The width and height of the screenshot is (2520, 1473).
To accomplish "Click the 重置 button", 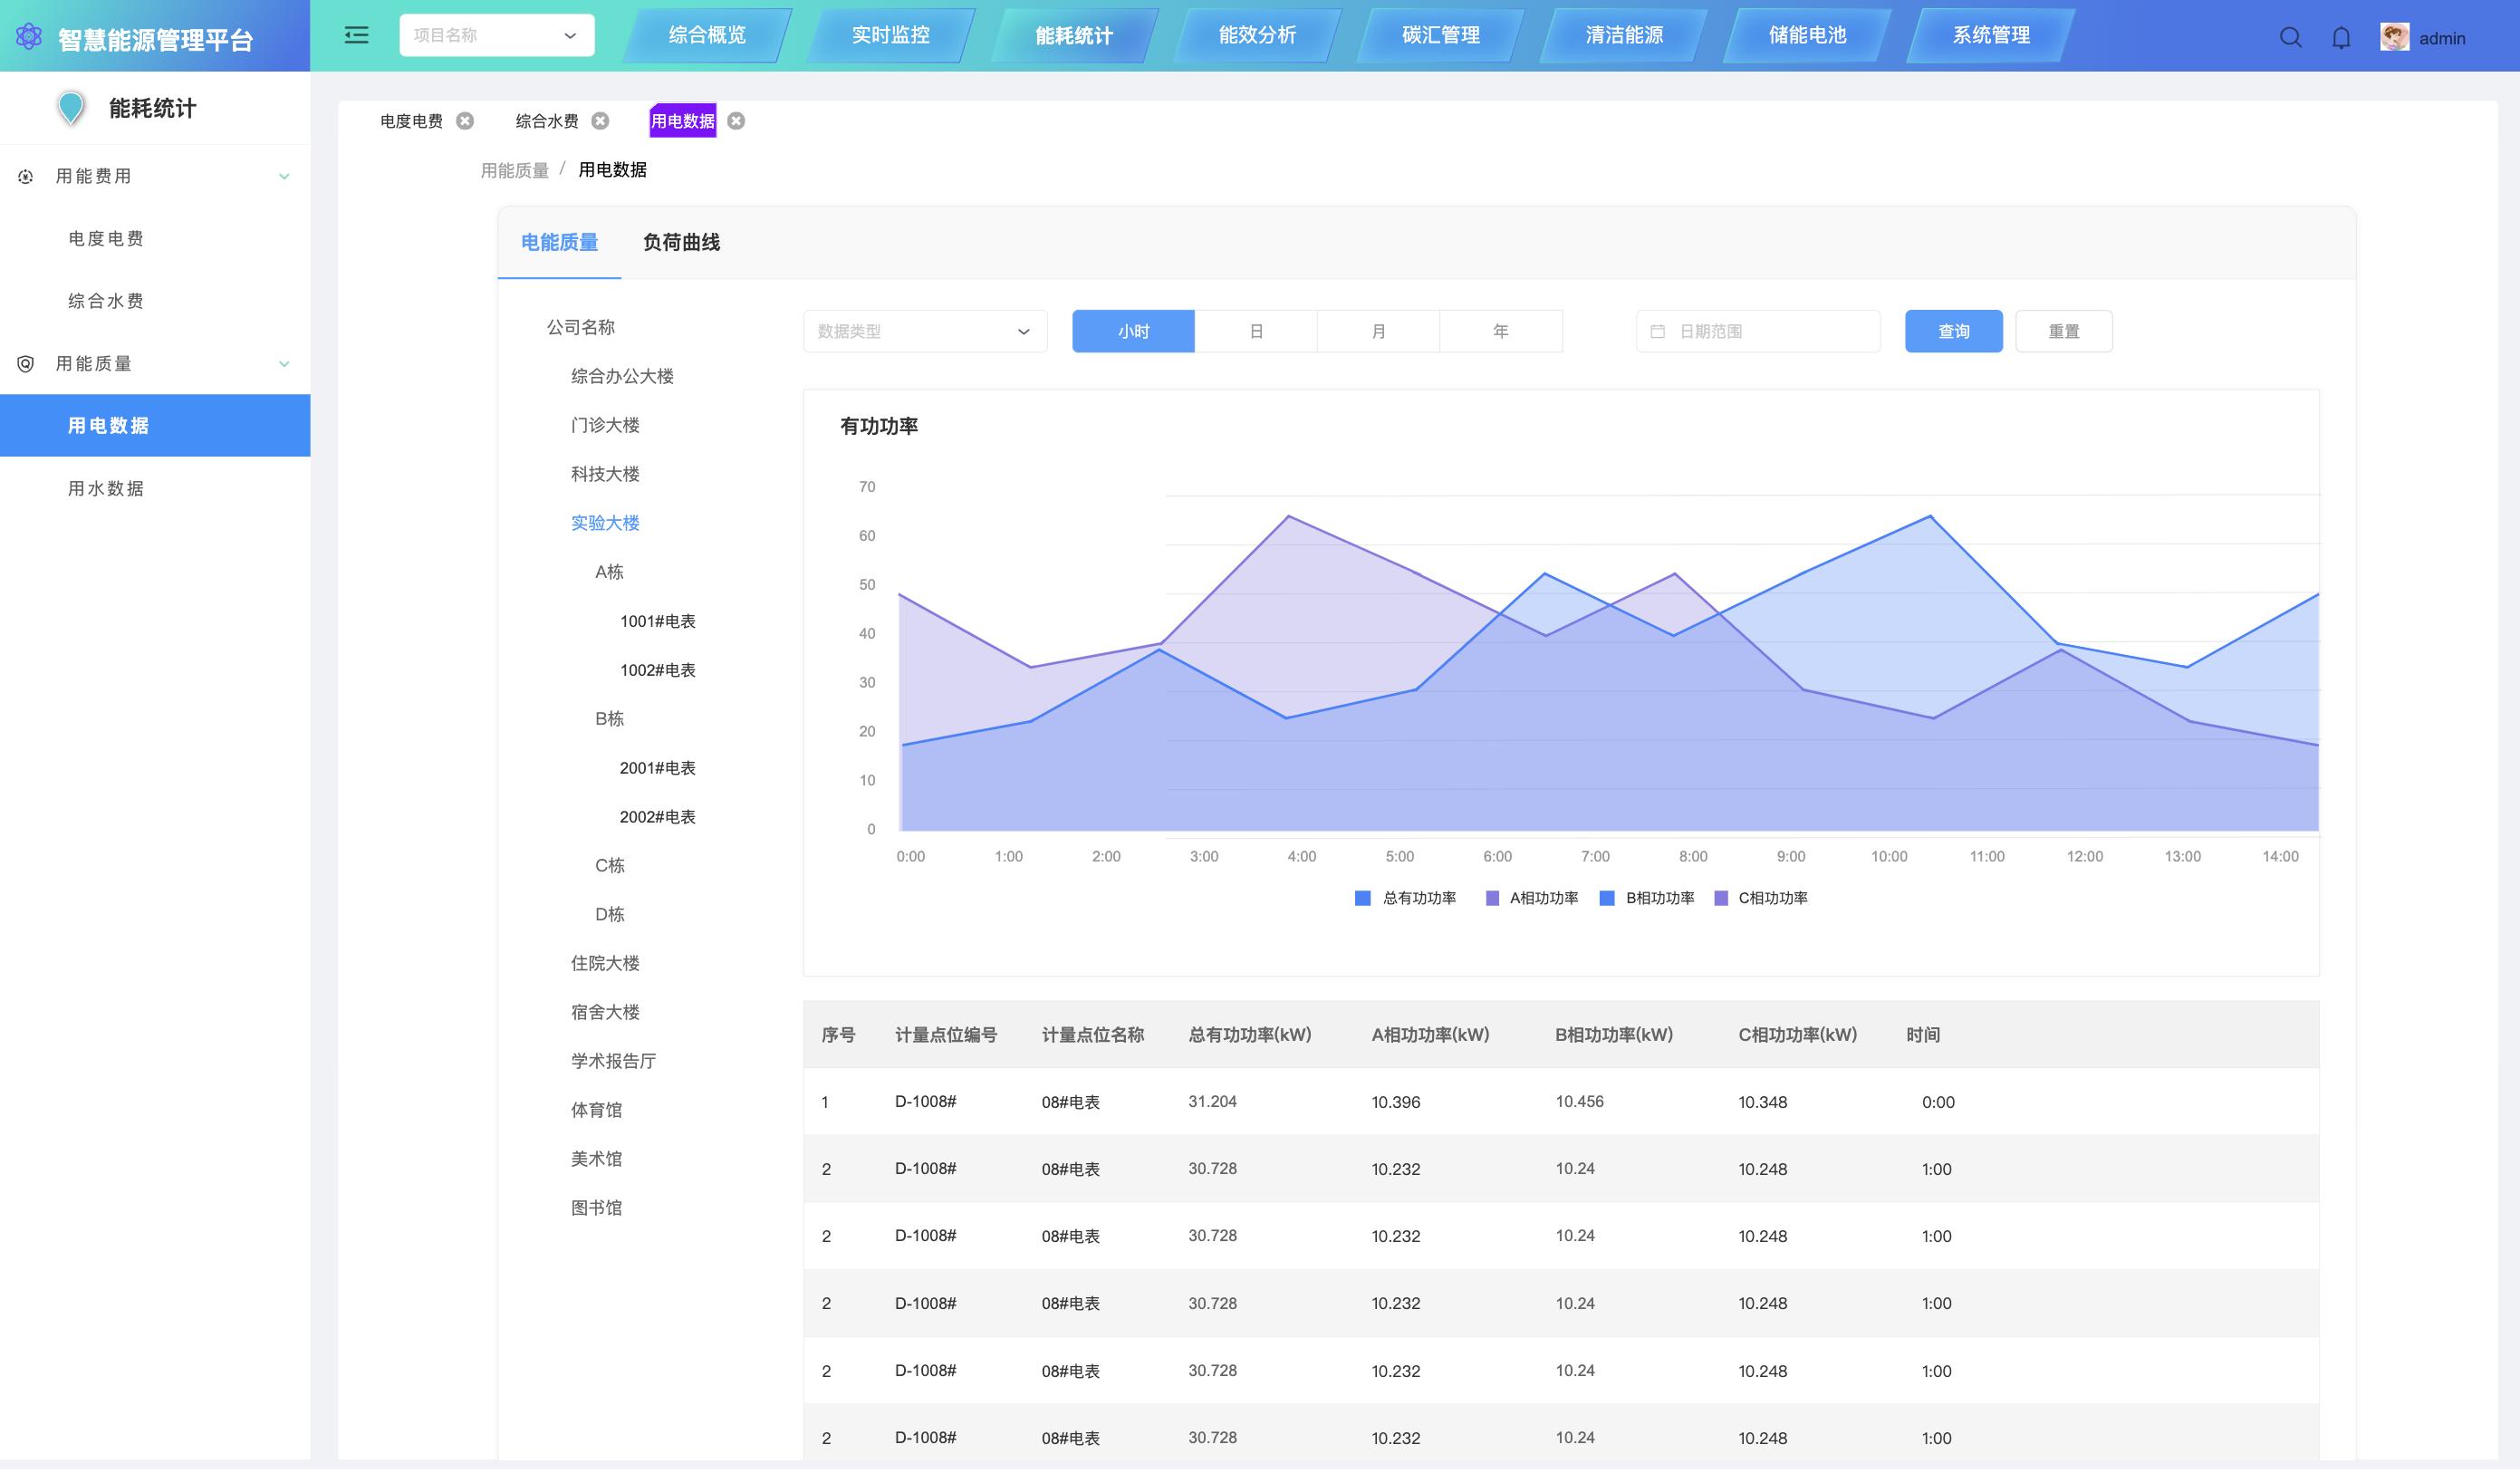I will click(2063, 331).
